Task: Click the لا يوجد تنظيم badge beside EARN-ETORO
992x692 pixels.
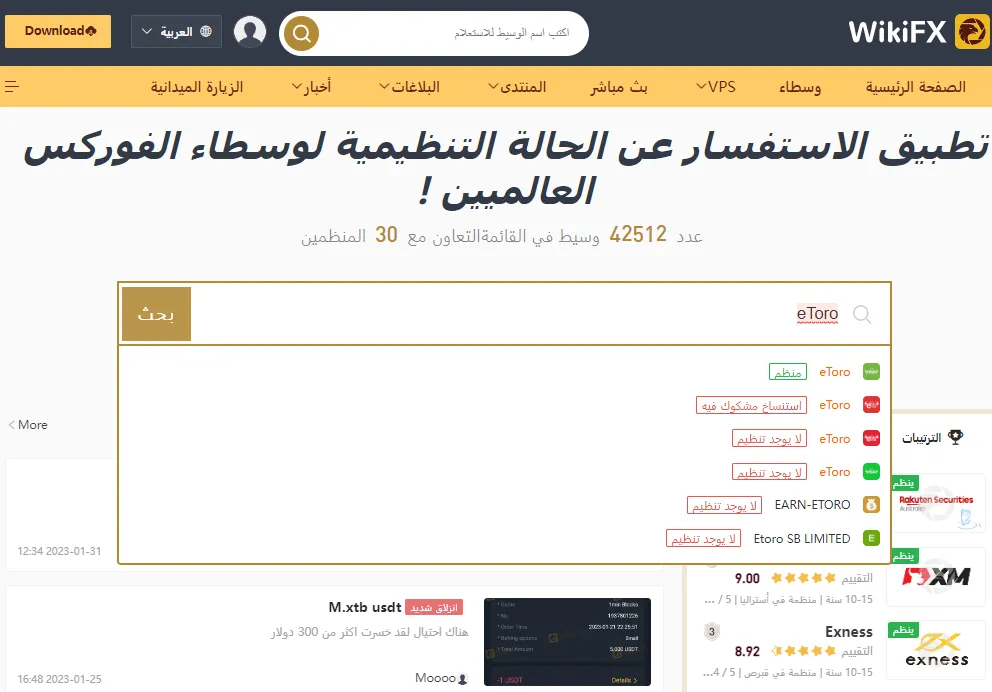Action: 724,505
